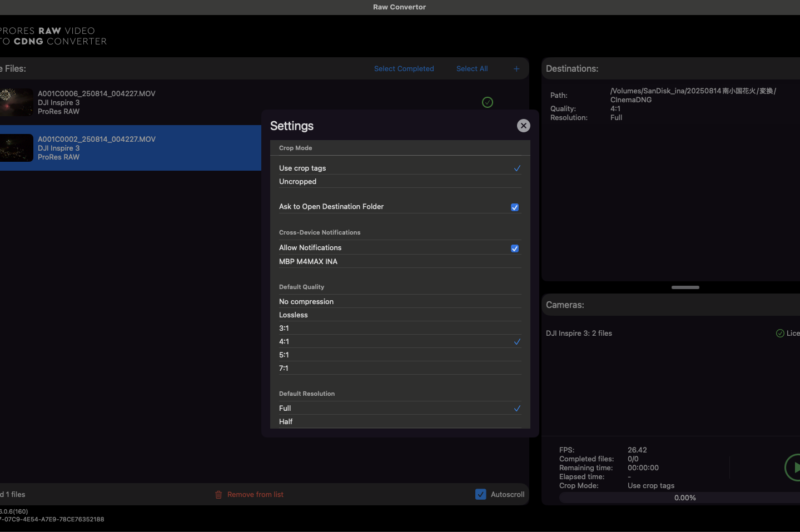Screen dimensions: 800x532
Task: Click Select All link
Action: pyautogui.click(x=471, y=68)
